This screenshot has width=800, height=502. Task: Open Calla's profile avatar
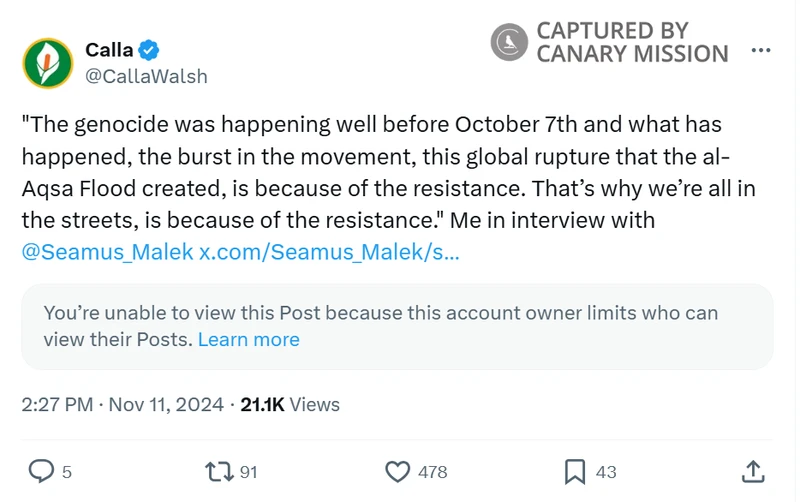tap(48, 63)
